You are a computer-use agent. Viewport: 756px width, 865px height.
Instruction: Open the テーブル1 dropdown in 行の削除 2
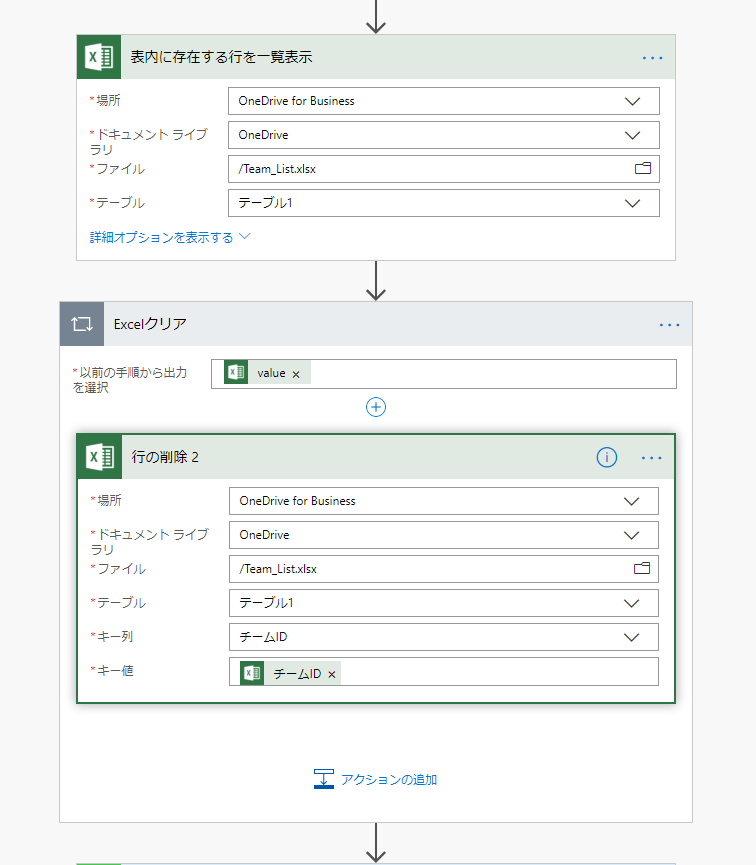pyautogui.click(x=632, y=603)
